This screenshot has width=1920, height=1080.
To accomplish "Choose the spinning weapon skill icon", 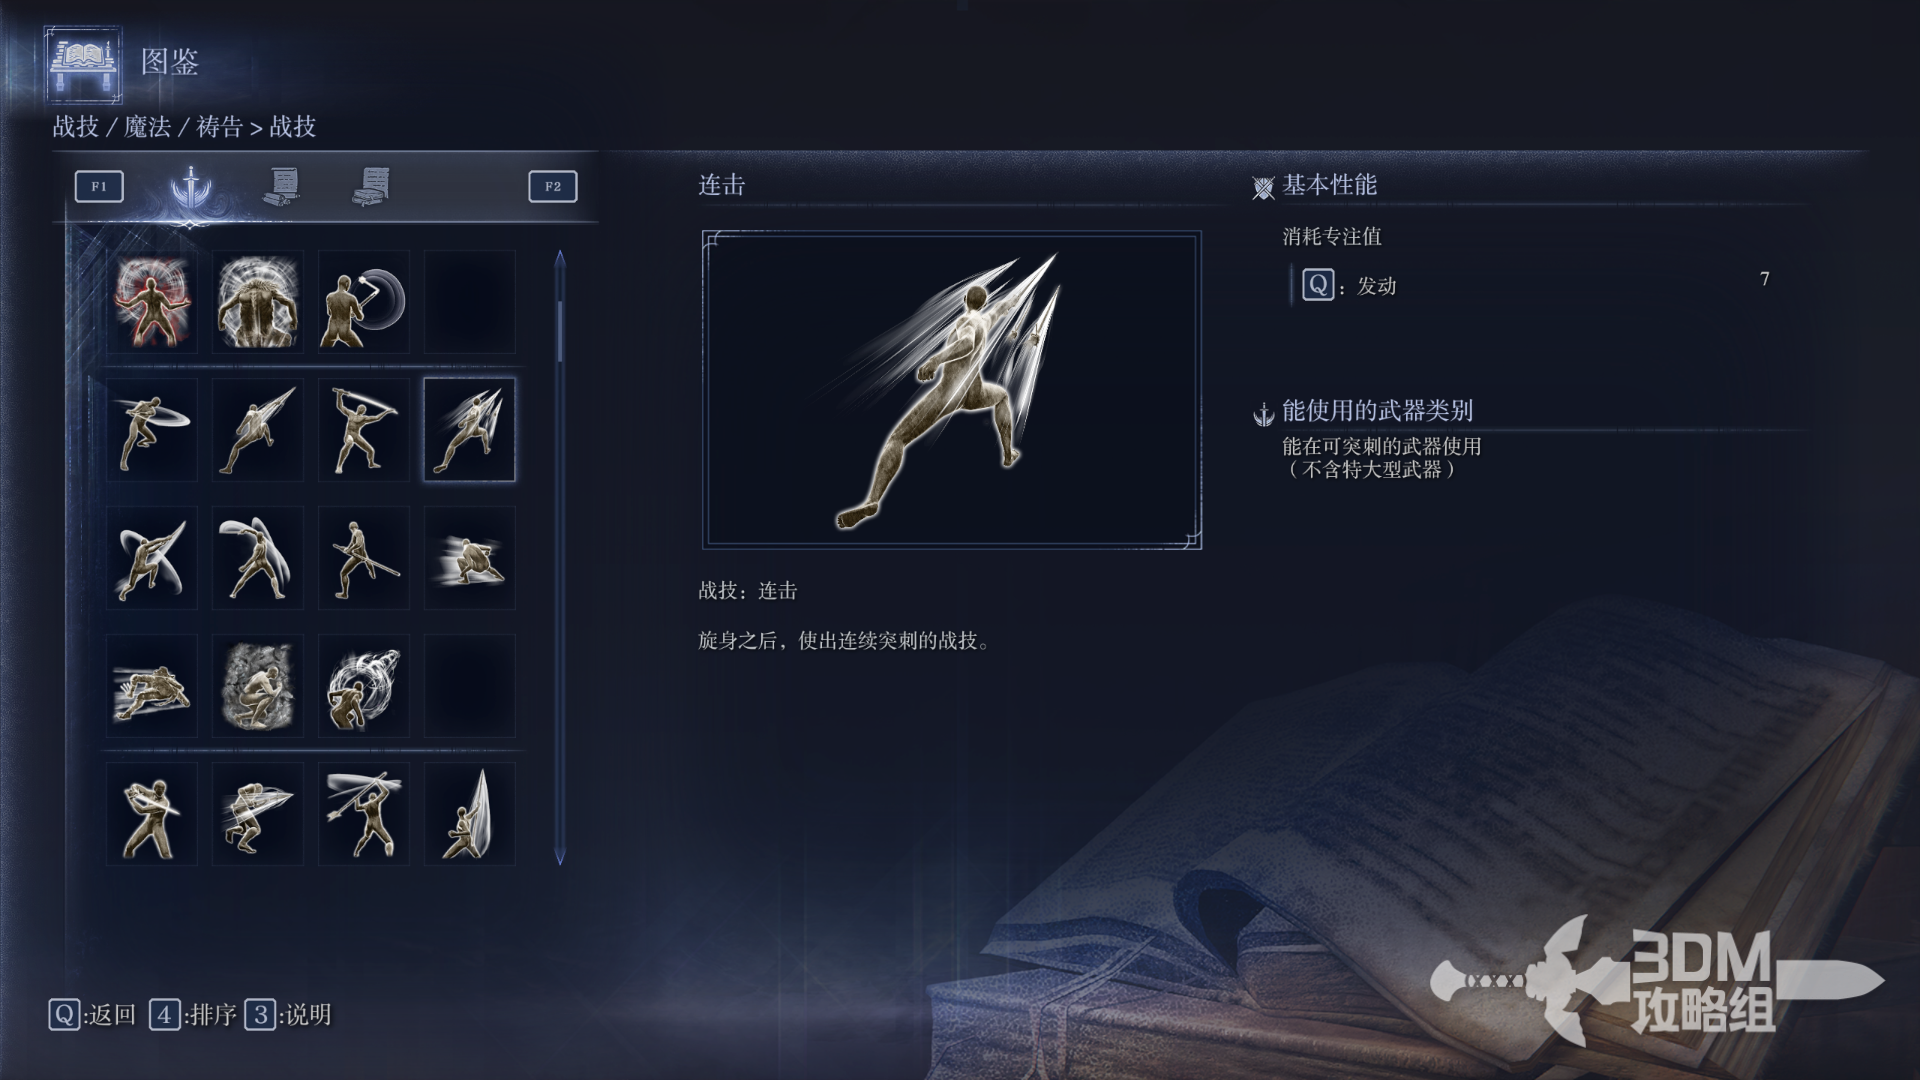I will 364,302.
